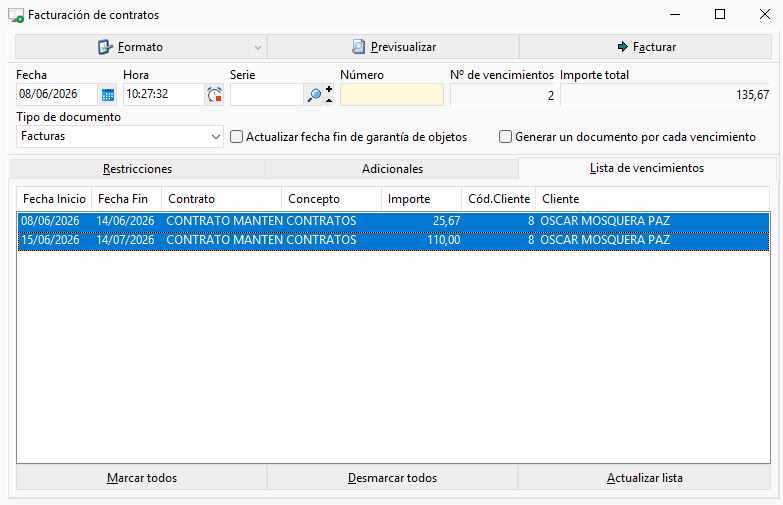Check Generar un documento por cada vencimiento
The width and height of the screenshot is (783, 505).
coord(505,136)
